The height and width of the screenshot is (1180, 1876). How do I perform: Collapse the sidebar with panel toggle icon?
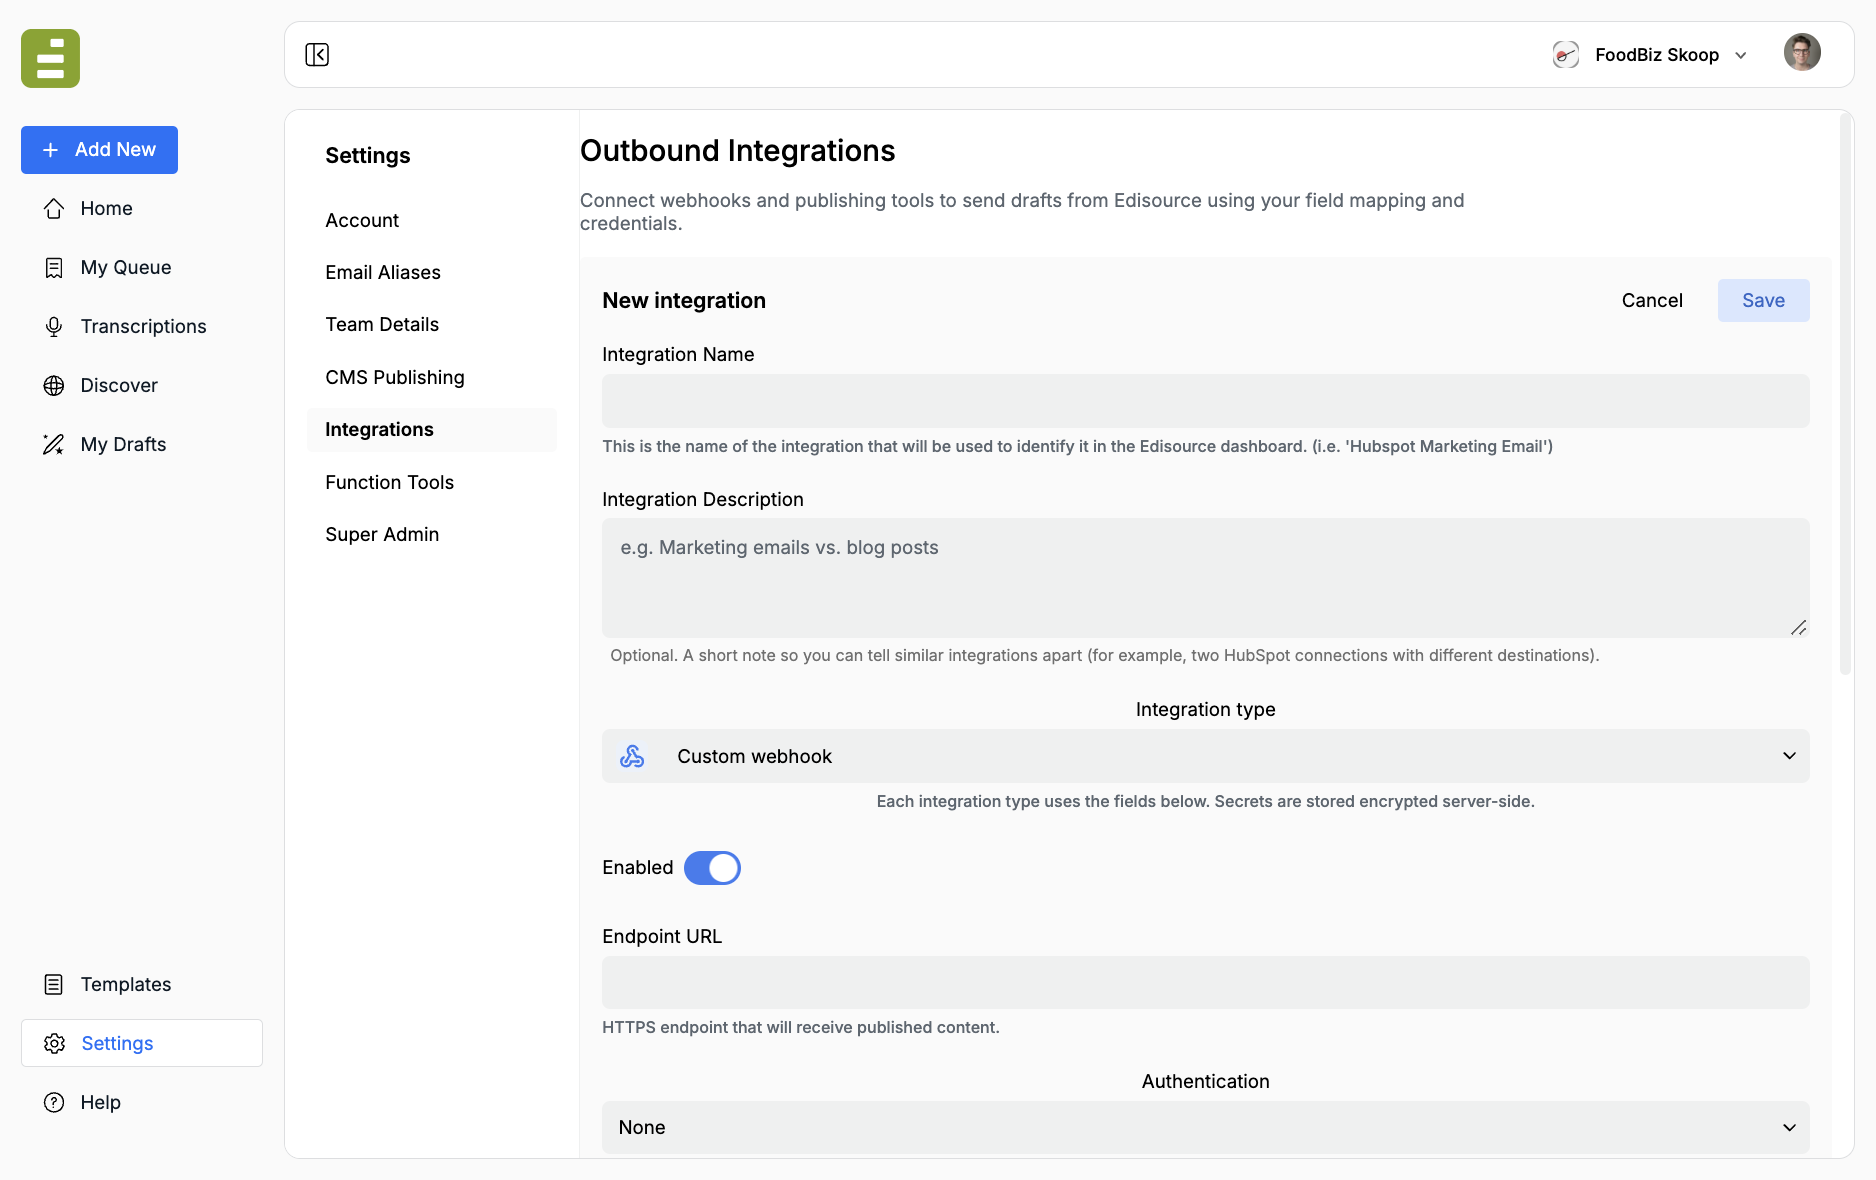point(317,55)
